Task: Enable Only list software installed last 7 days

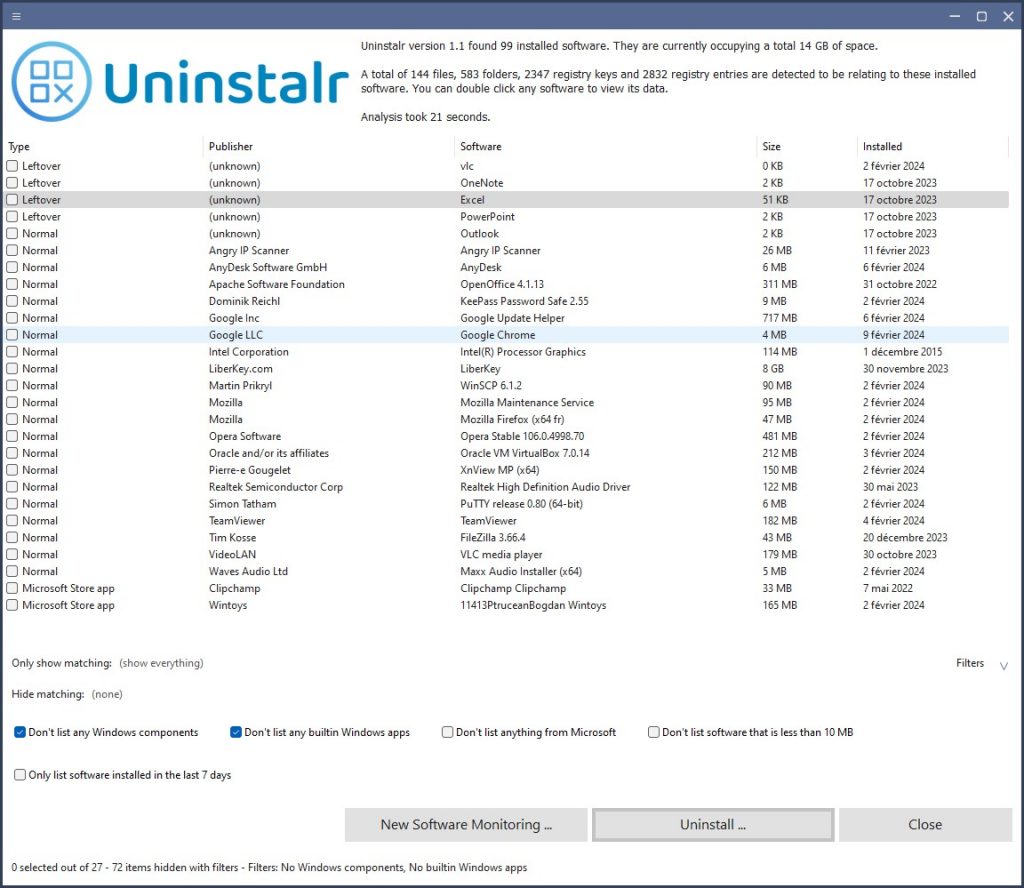Action: 20,775
